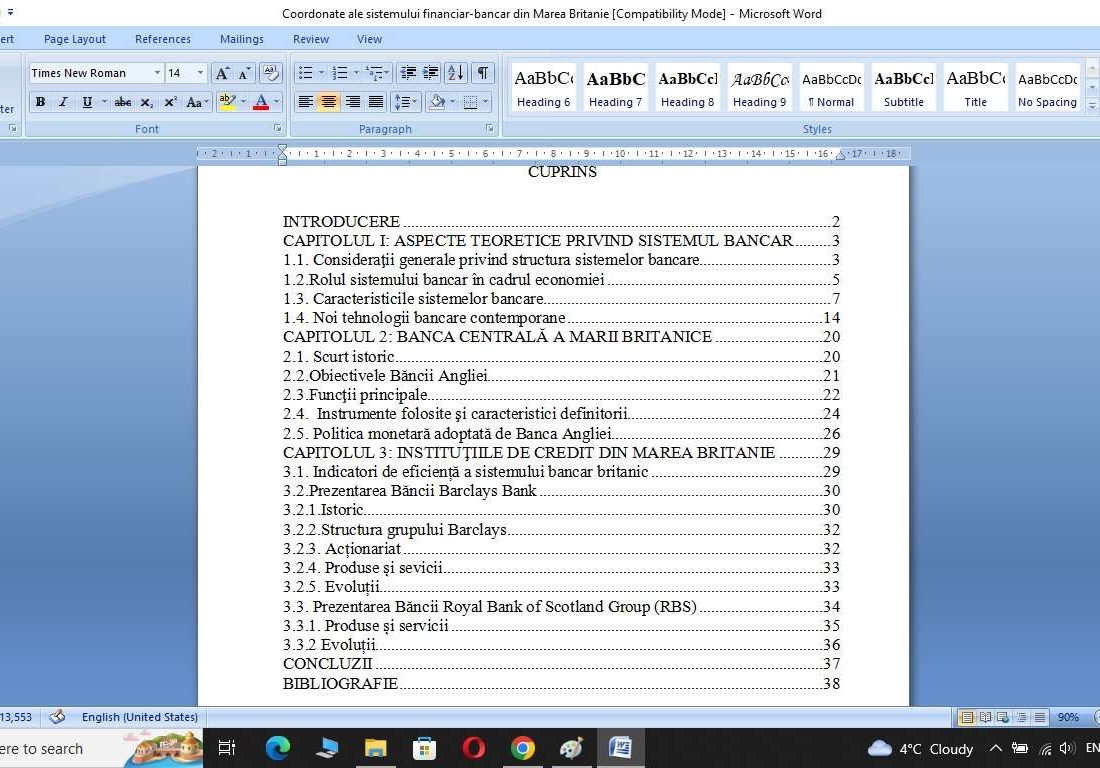The height and width of the screenshot is (768, 1100).
Task: Apply subscript formatting
Action: 147,102
